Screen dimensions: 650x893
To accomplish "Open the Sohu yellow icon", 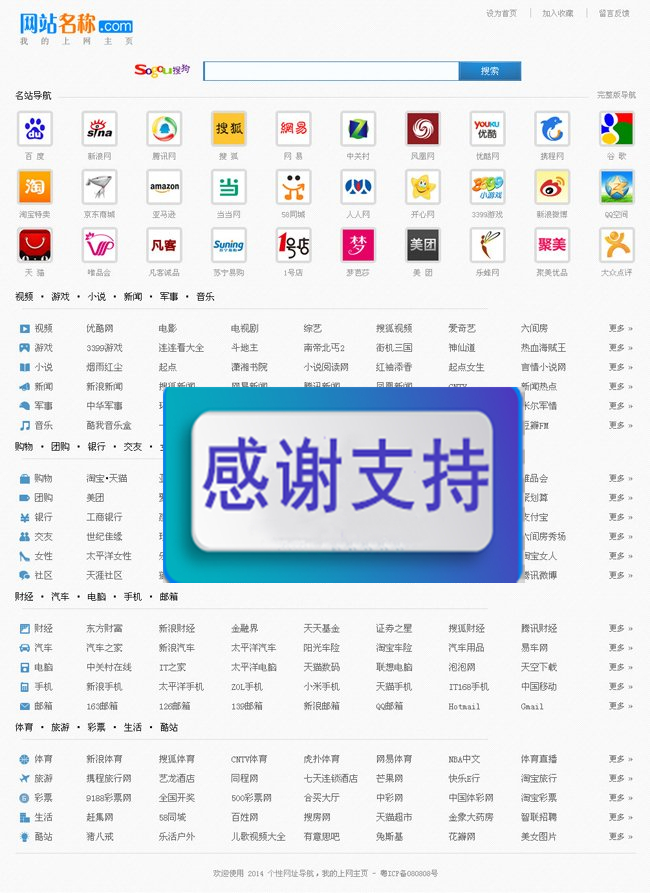I will 229,129.
